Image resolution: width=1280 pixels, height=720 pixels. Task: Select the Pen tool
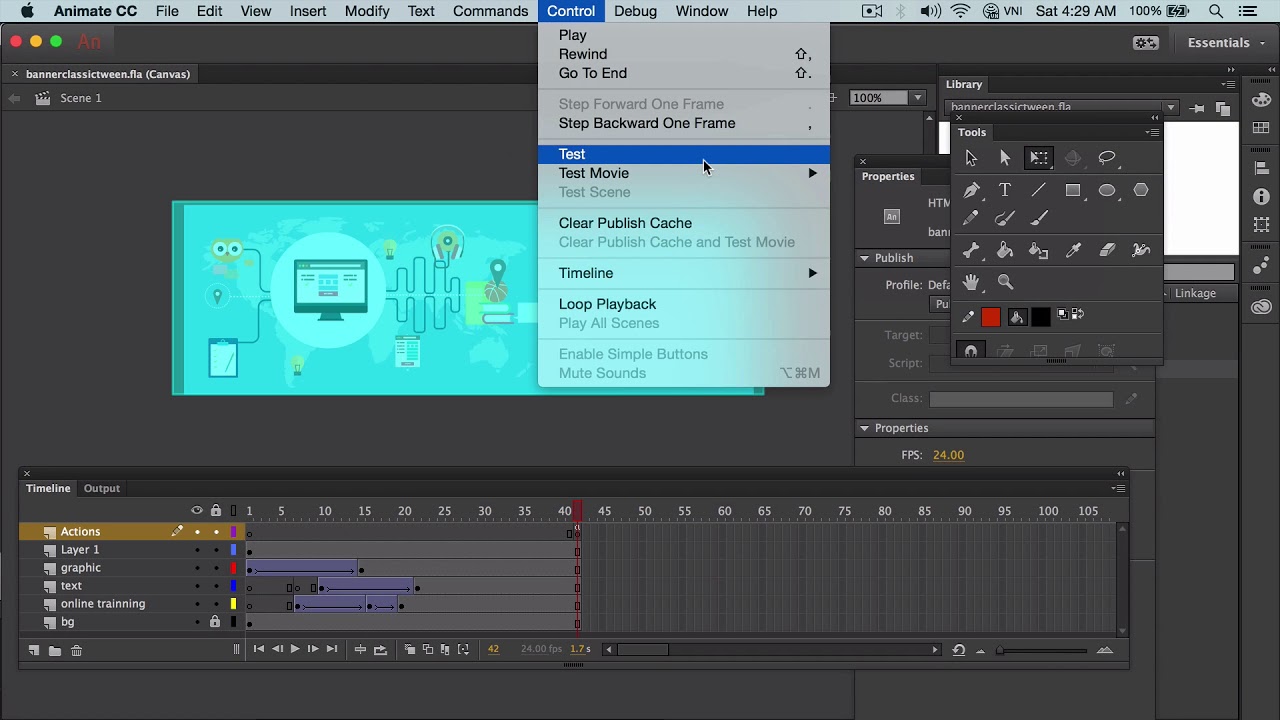click(x=971, y=190)
